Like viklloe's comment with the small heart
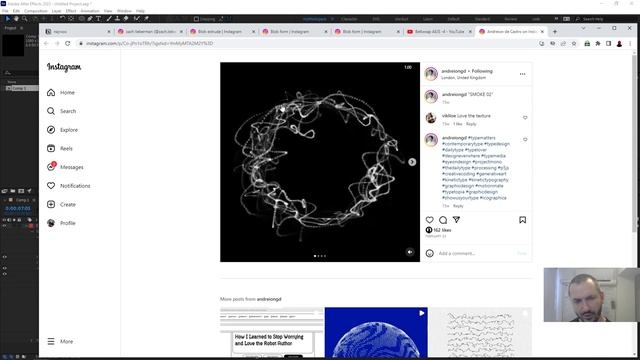Viewport: 640px width, 360px height. [x=525, y=118]
